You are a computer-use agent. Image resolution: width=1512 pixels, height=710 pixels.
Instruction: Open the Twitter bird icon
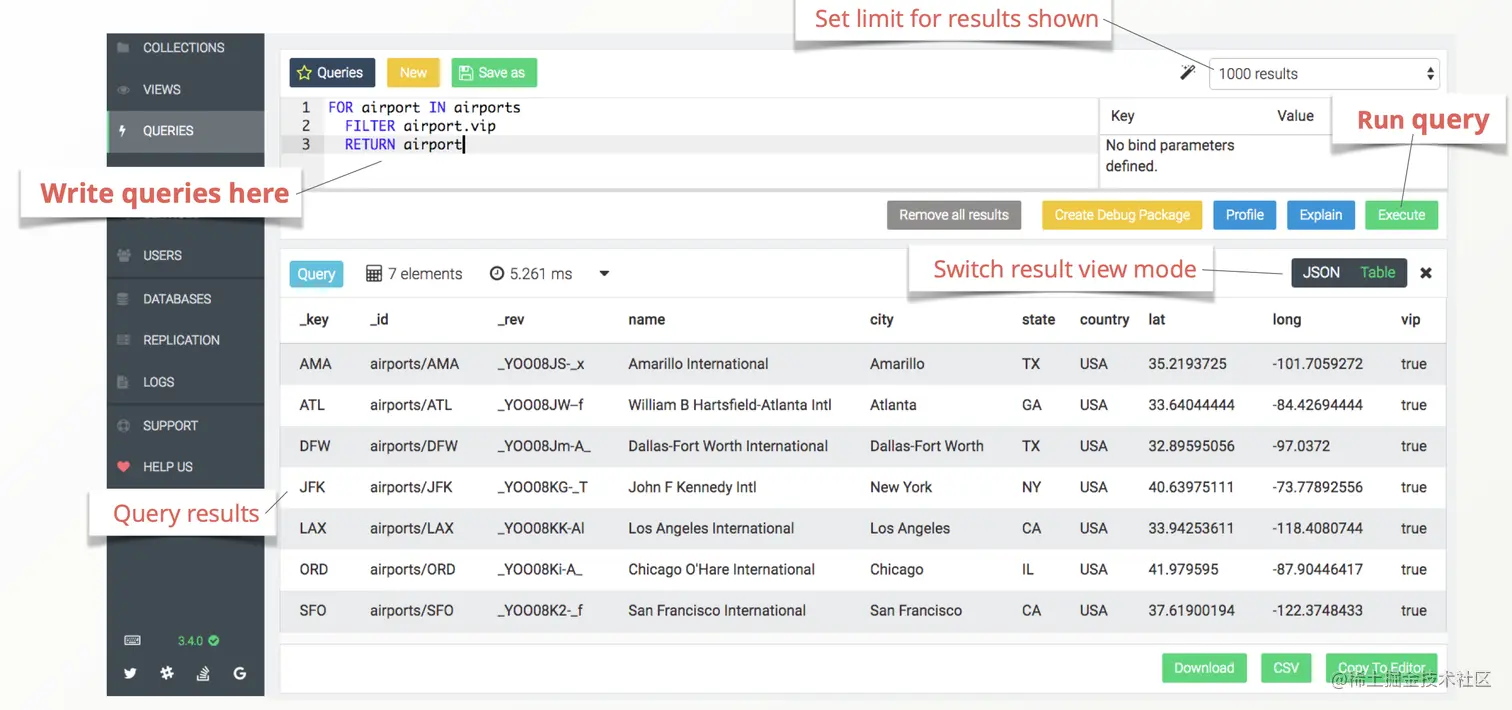tap(130, 674)
